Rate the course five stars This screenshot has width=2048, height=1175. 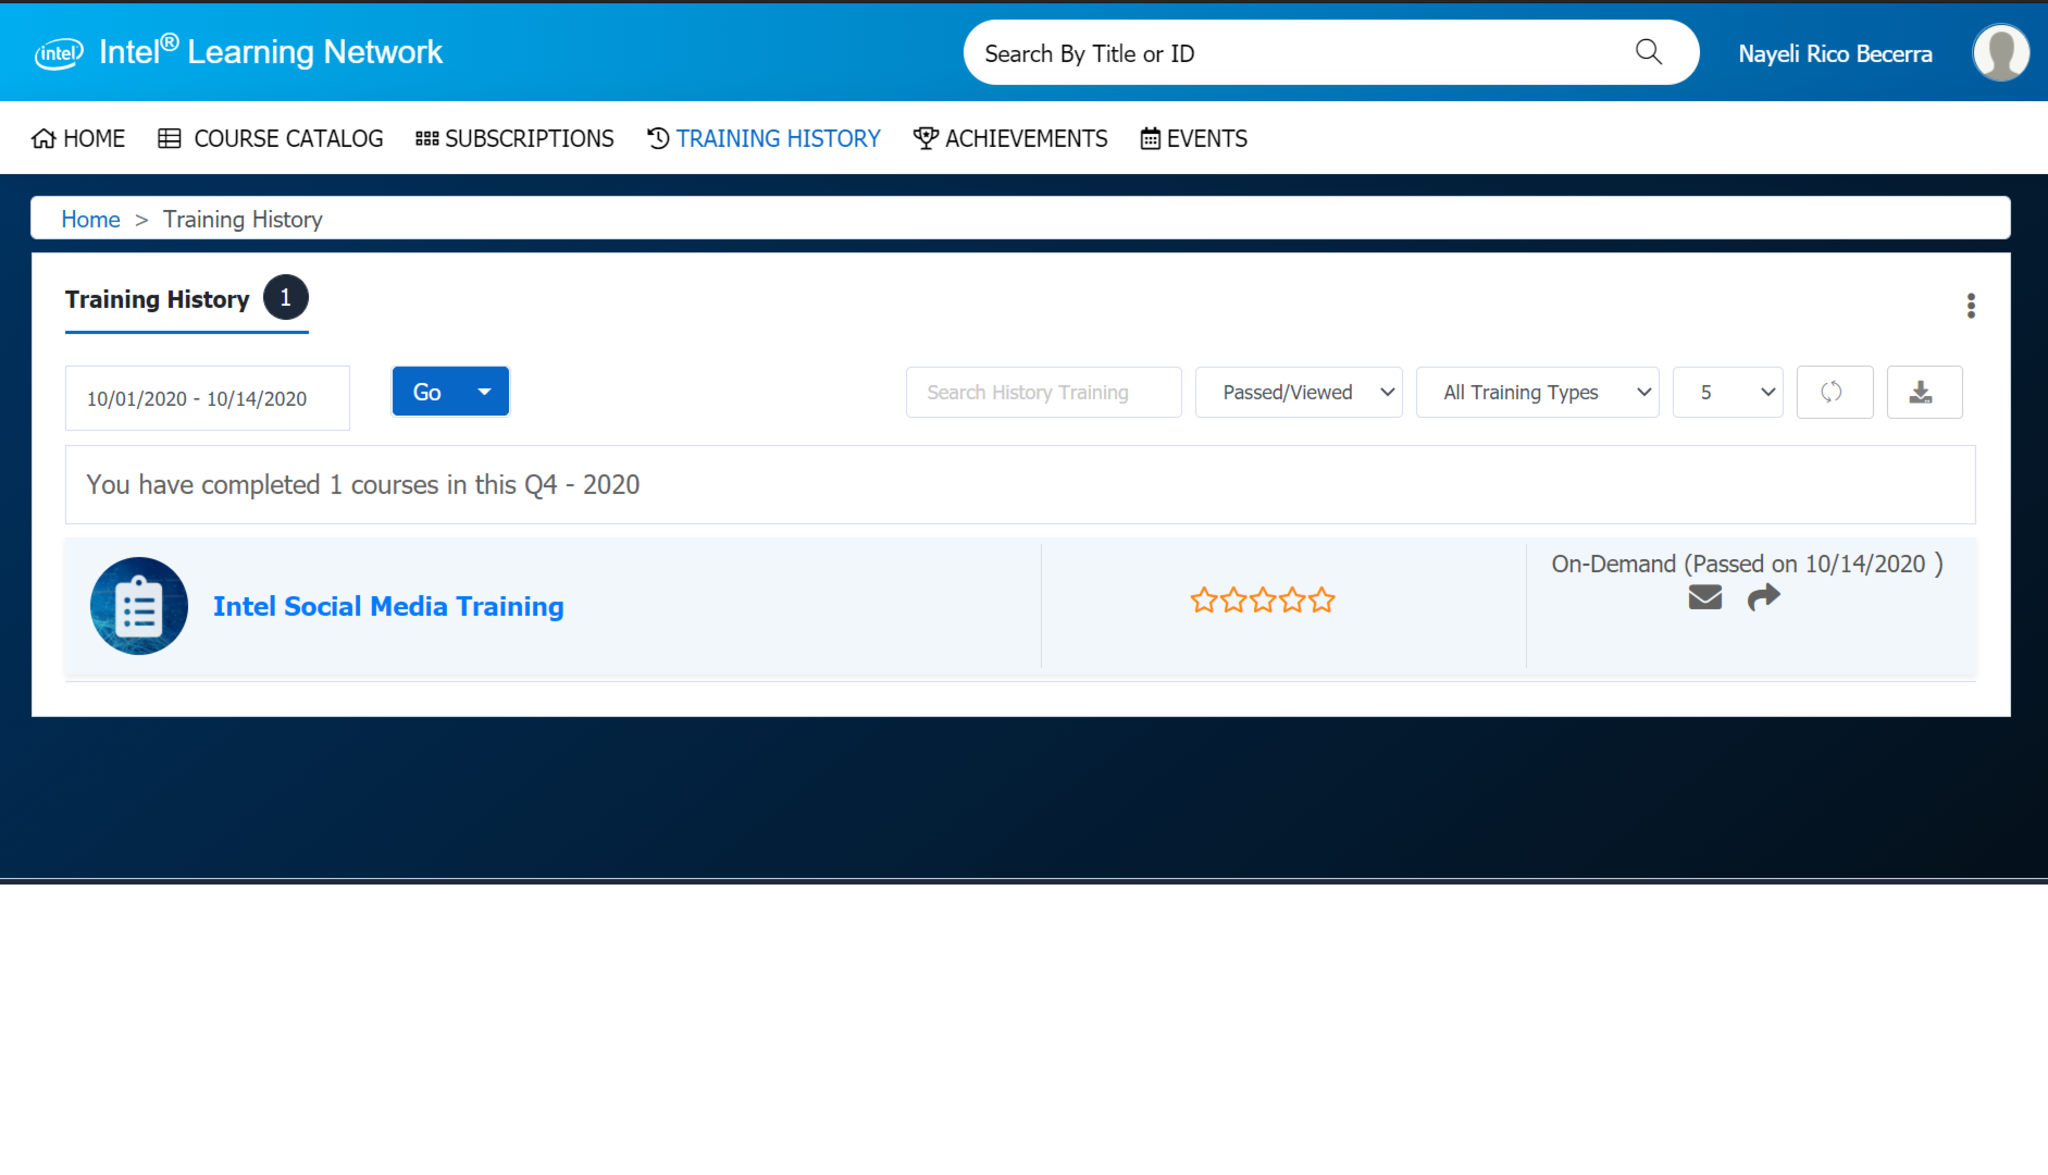pos(1322,601)
